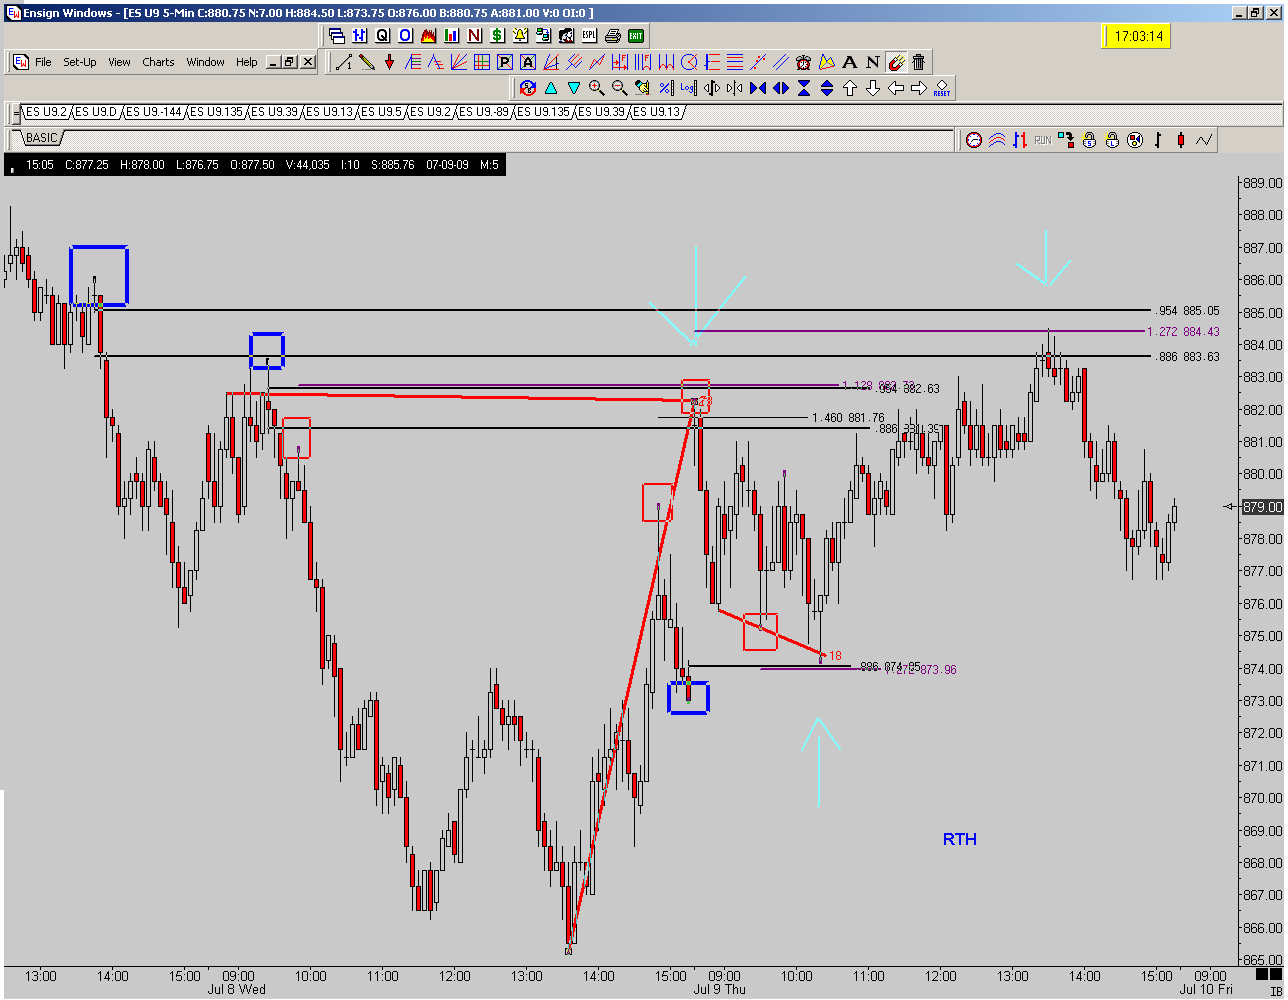Click the green EXIT button
Image resolution: width=1288 pixels, height=1000 pixels.
[636, 35]
